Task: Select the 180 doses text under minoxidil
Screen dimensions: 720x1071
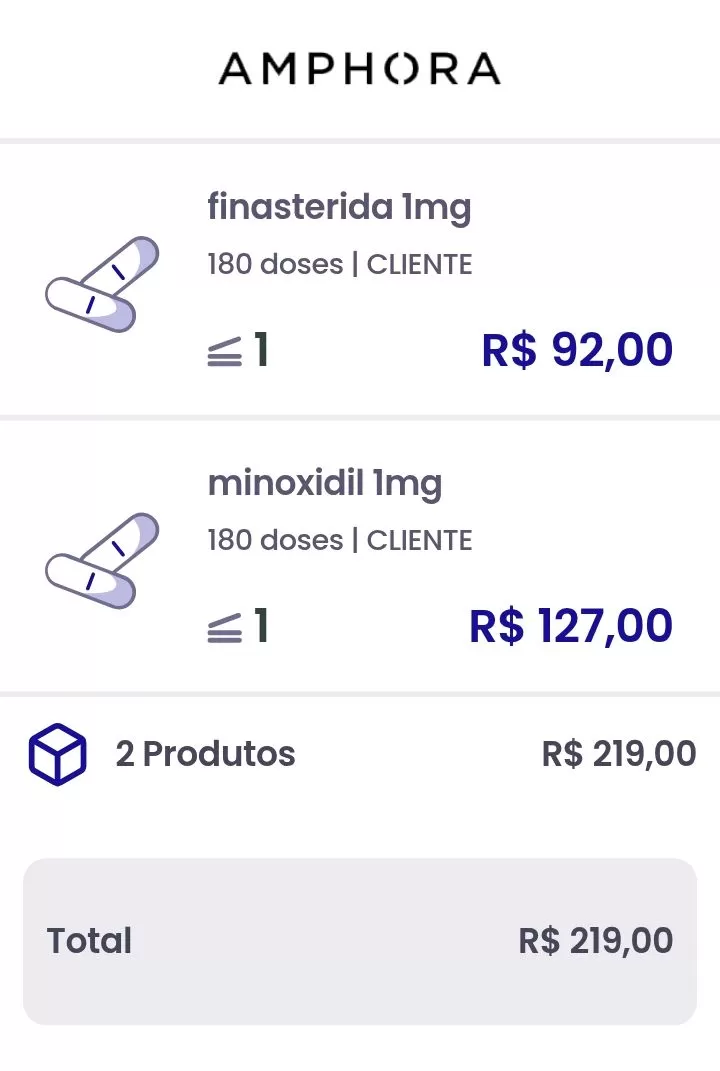Action: 274,541
